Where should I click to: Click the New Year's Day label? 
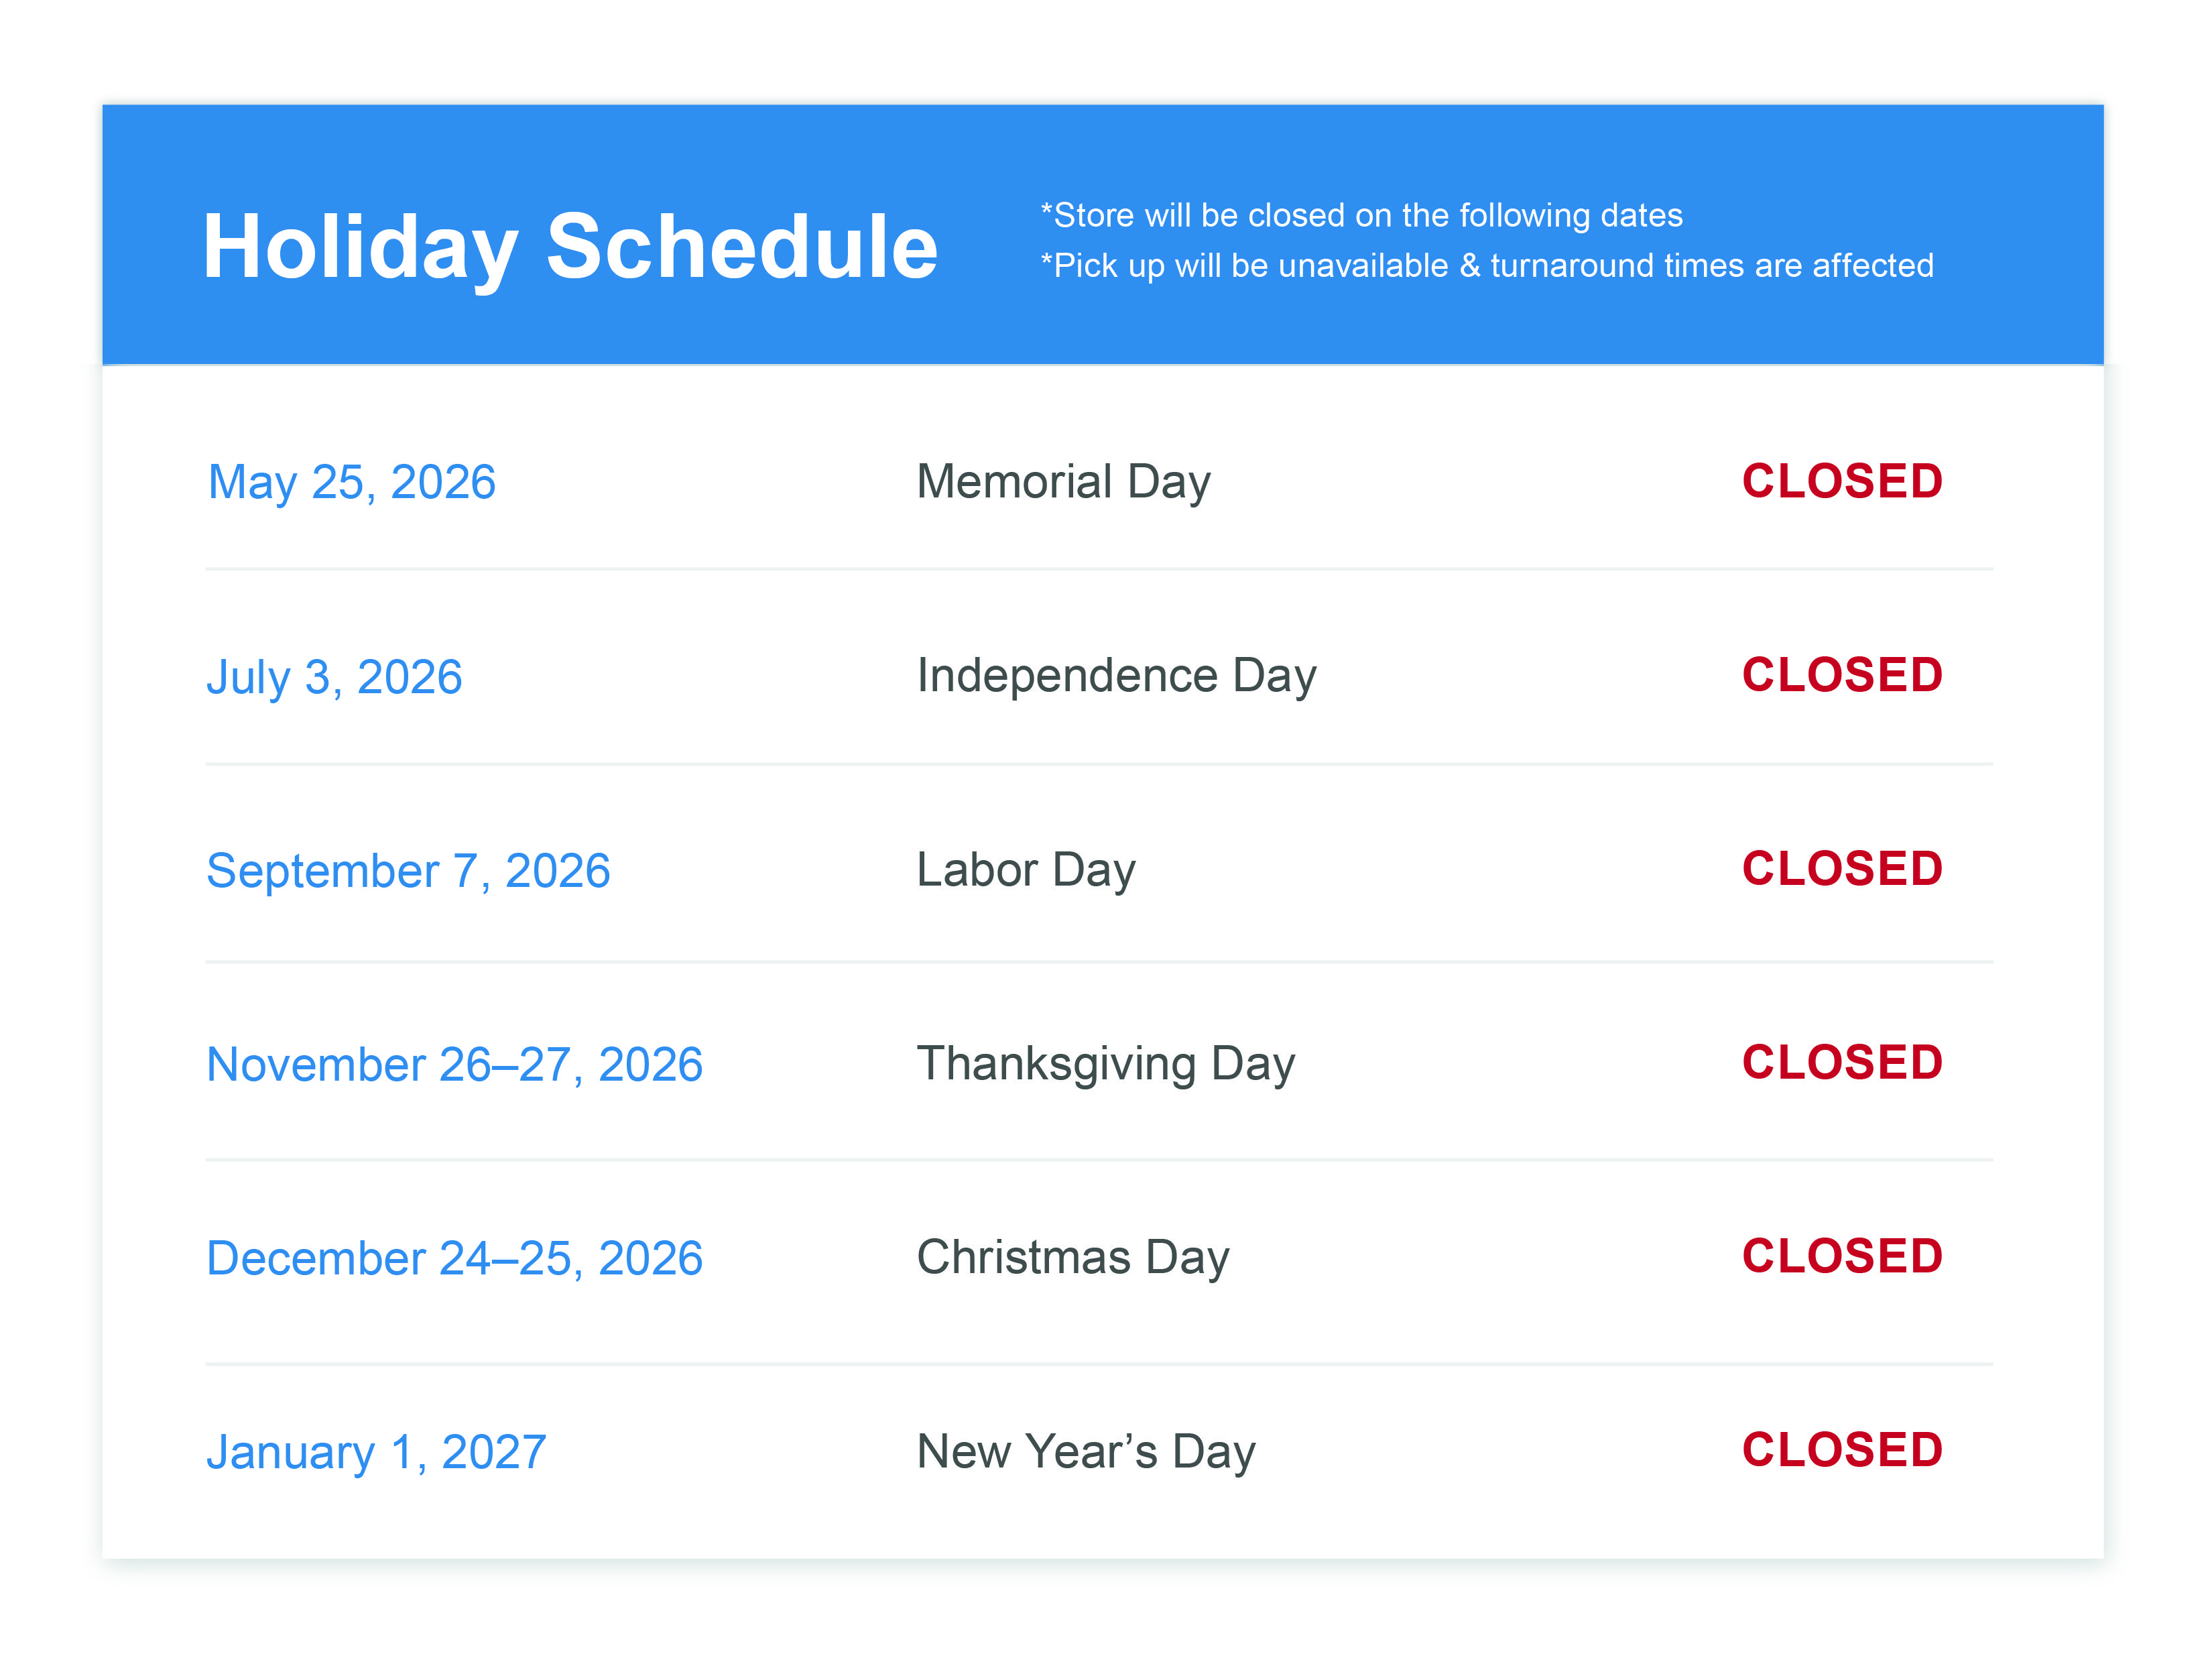tap(1085, 1452)
